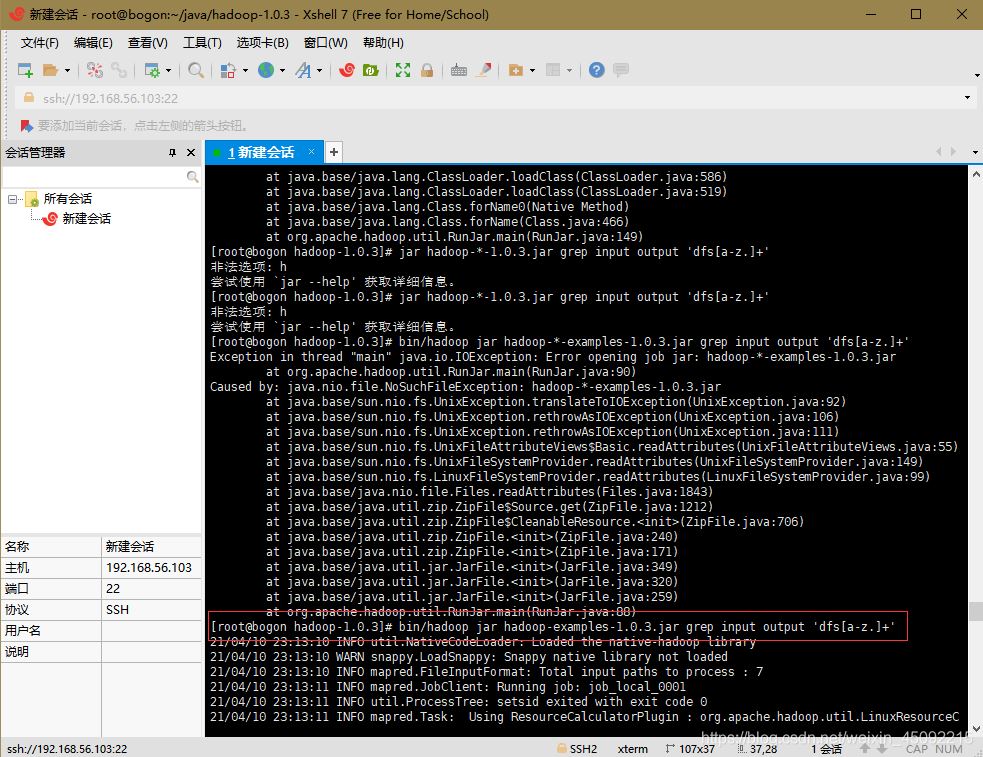Viewport: 983px width, 757px height.
Task: Toggle pin on session manager panel
Action: (172, 152)
